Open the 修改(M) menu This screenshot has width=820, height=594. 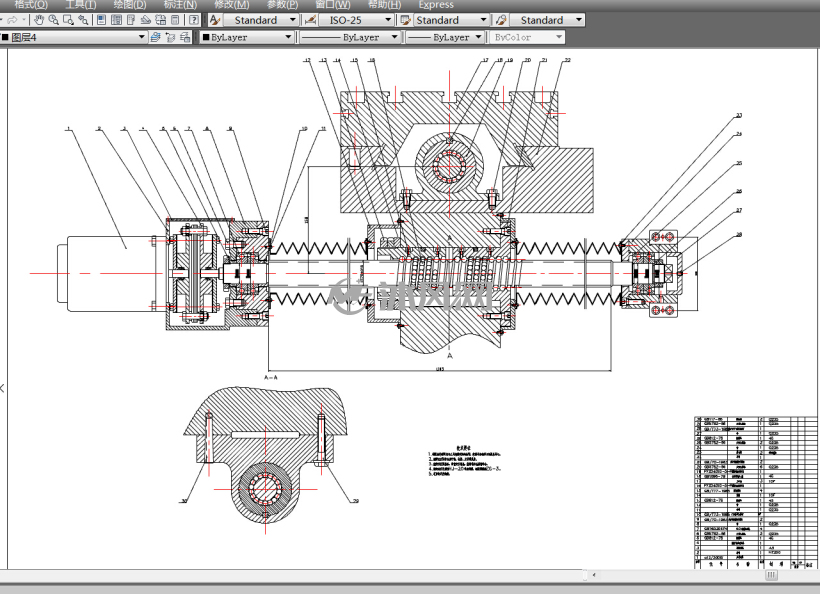231,5
